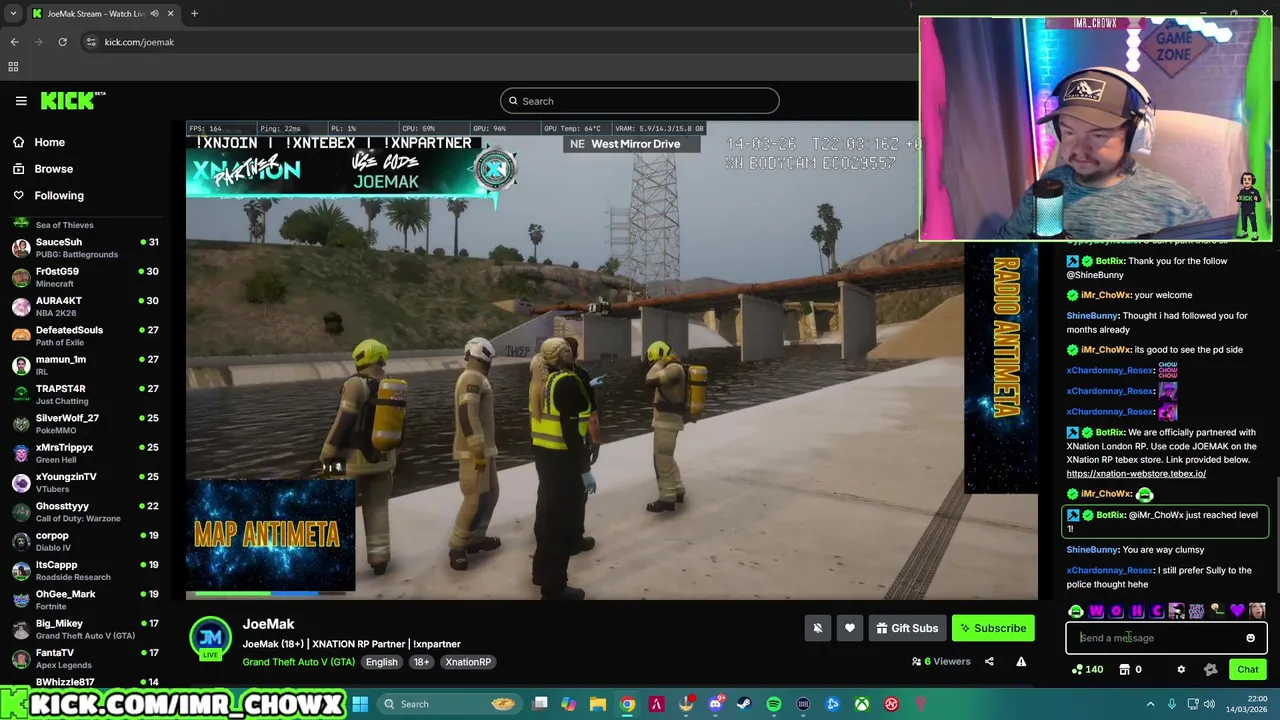Click the KICK logo
Viewport: 1280px width, 720px height.
72,101
